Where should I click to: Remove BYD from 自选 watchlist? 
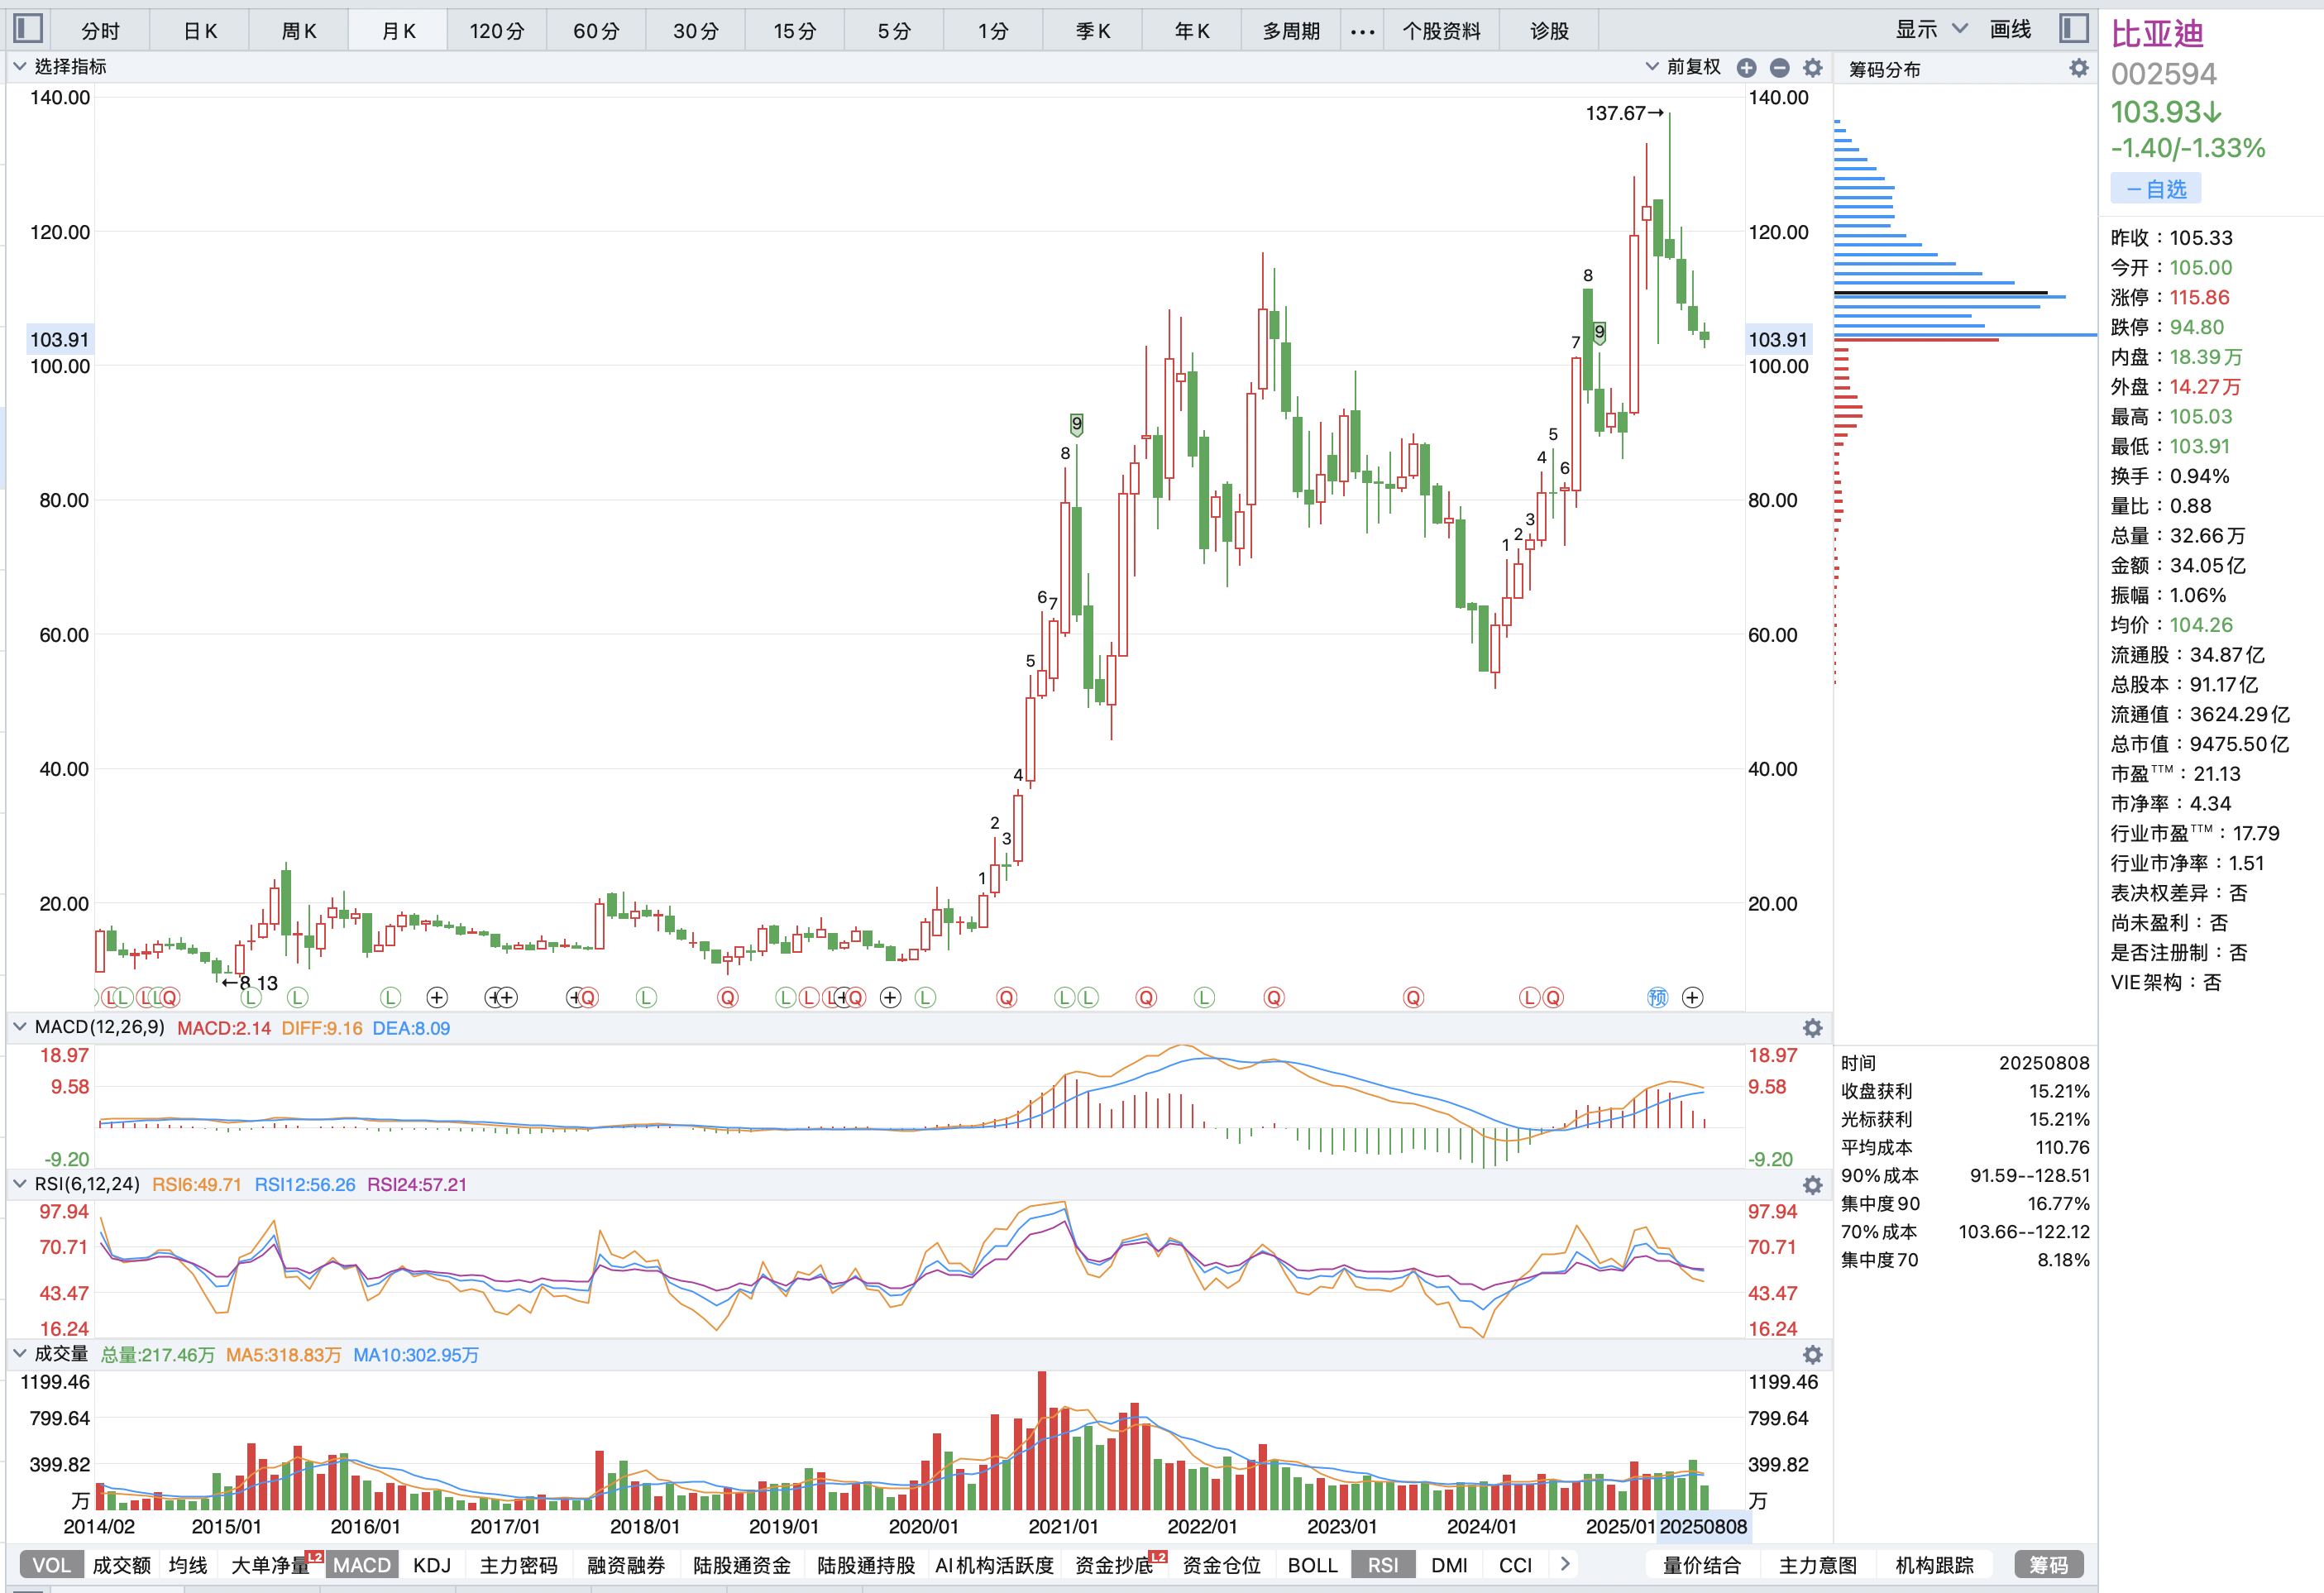[2155, 188]
